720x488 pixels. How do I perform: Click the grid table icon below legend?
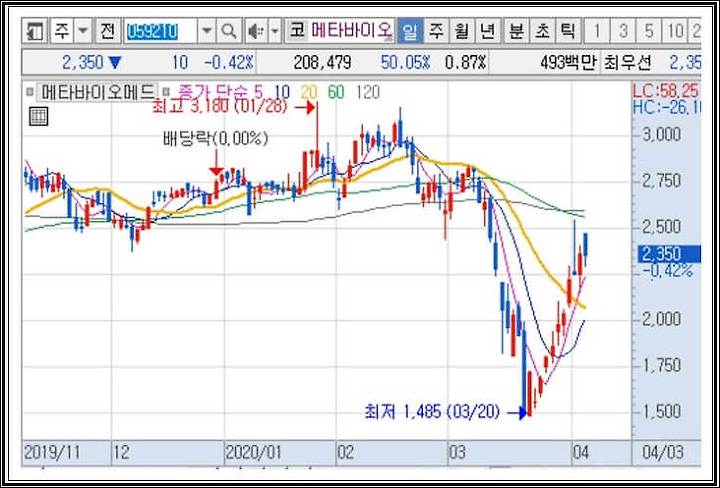(x=39, y=117)
